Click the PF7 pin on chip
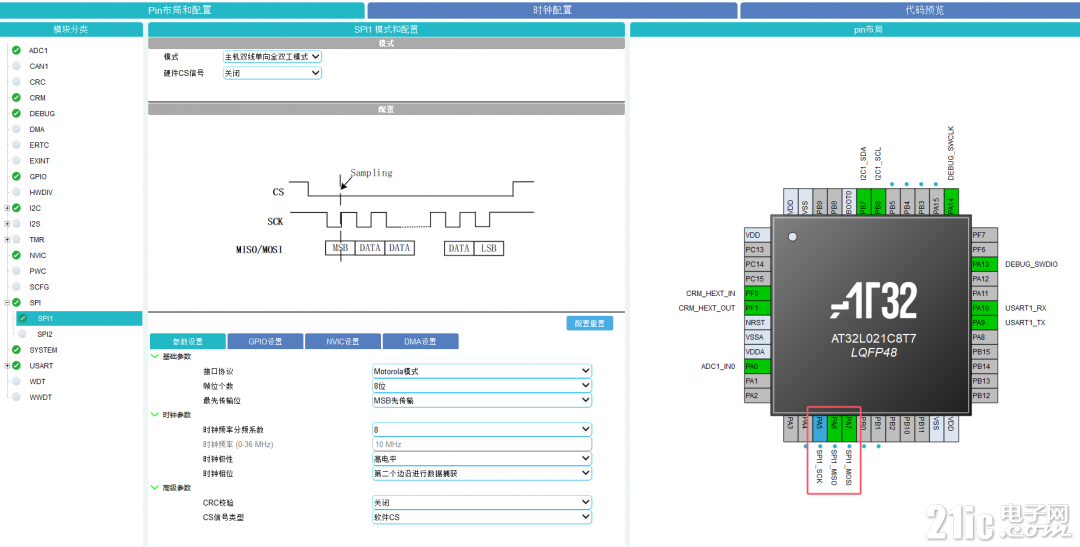1080x547 pixels. pyautogui.click(x=984, y=235)
